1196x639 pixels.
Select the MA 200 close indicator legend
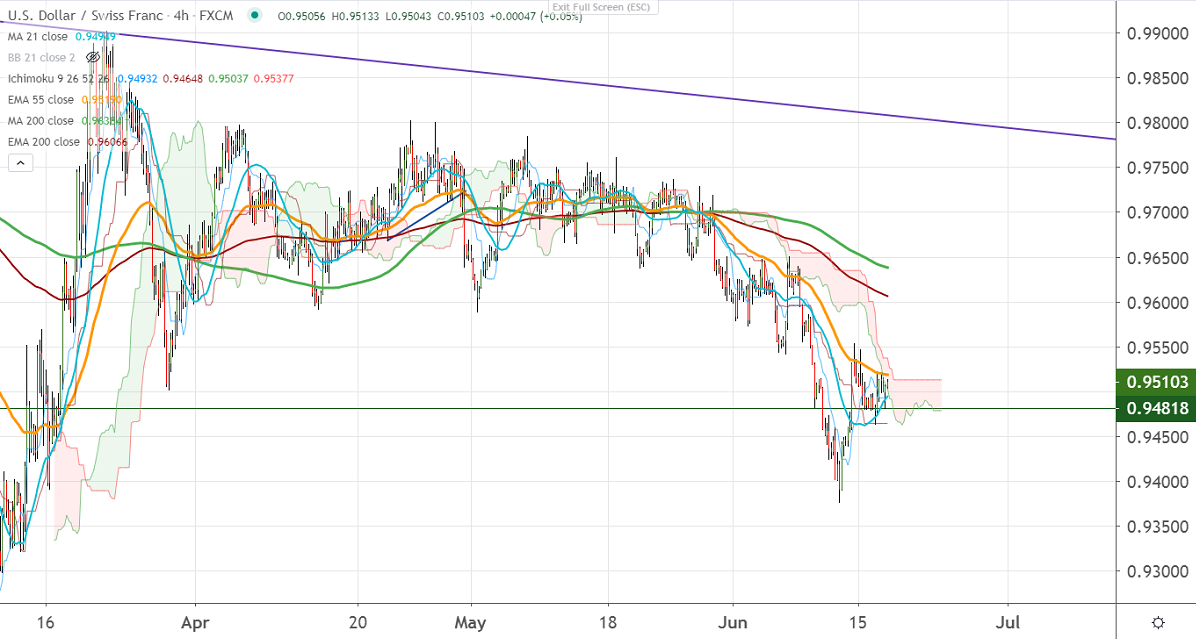tap(41, 120)
